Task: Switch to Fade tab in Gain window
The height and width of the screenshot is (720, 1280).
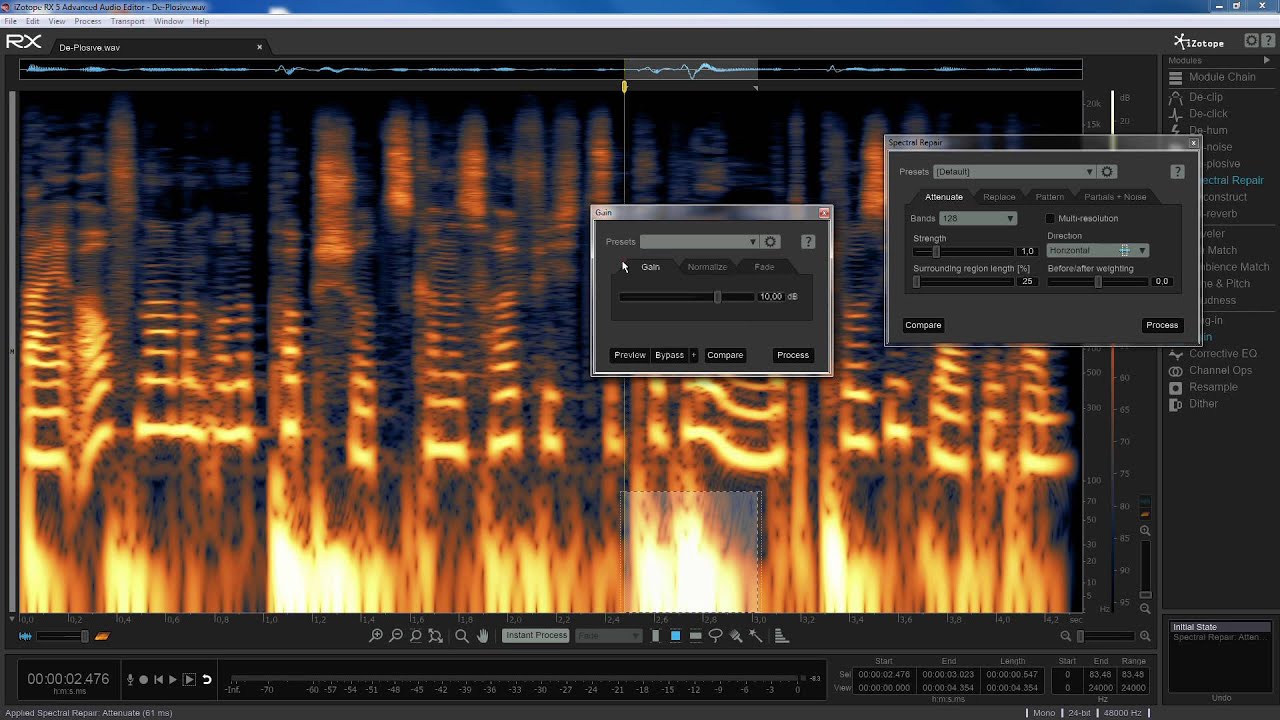Action: point(764,267)
